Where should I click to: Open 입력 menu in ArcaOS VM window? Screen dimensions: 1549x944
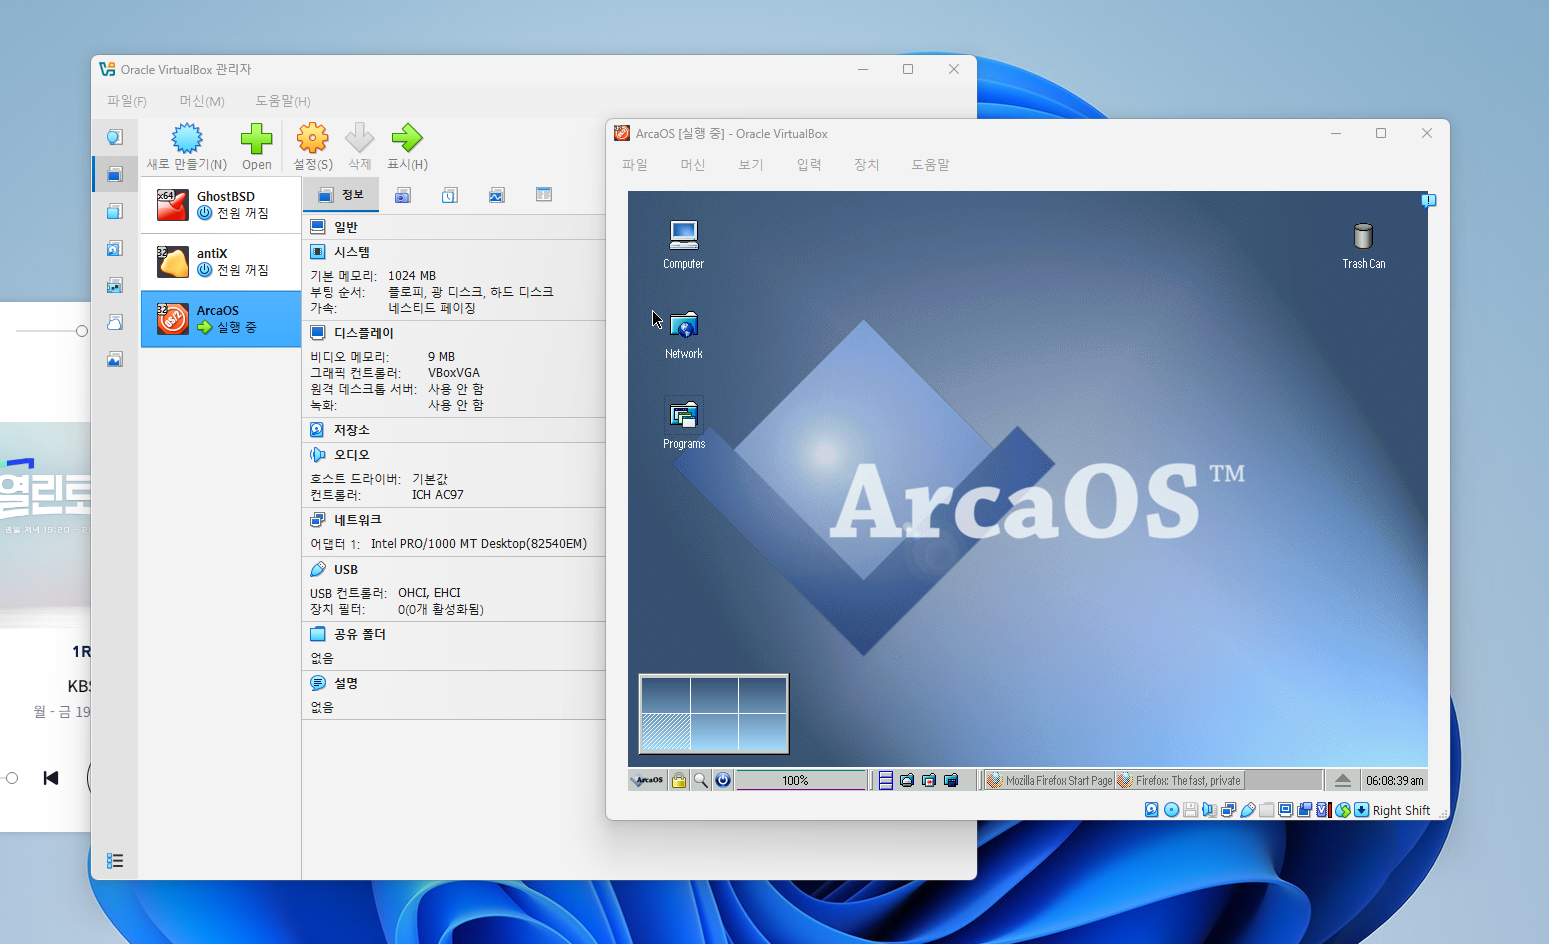tap(809, 165)
